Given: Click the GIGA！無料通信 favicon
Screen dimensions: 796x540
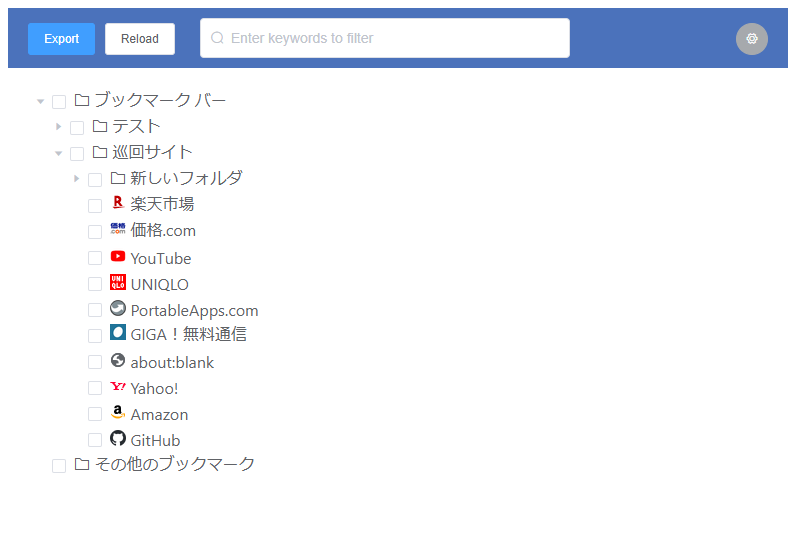Looking at the screenshot, I should (118, 332).
